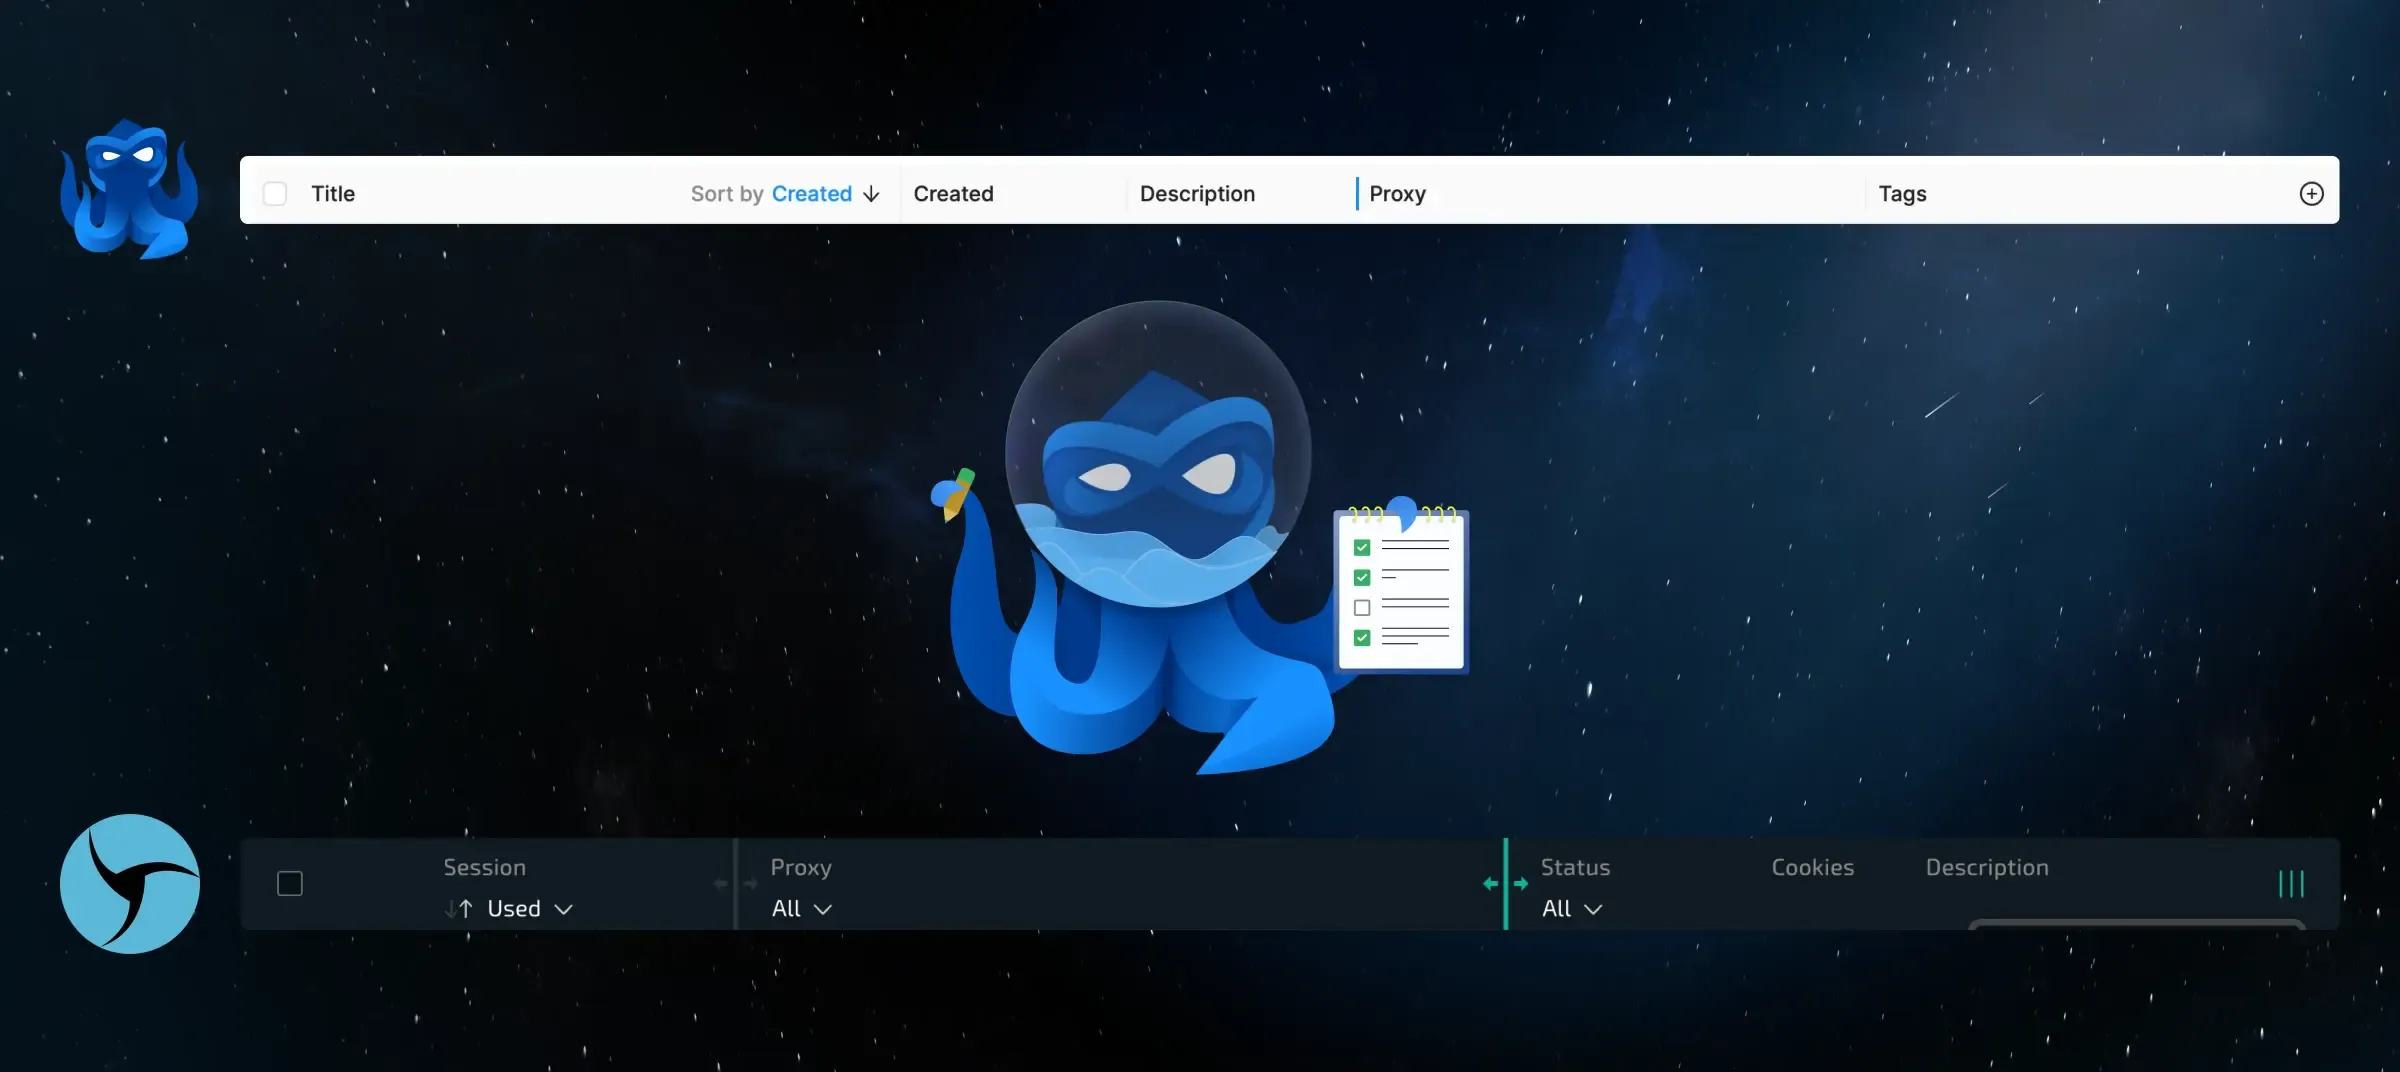Click the Sort by Created link
2400x1072 pixels.
point(811,194)
